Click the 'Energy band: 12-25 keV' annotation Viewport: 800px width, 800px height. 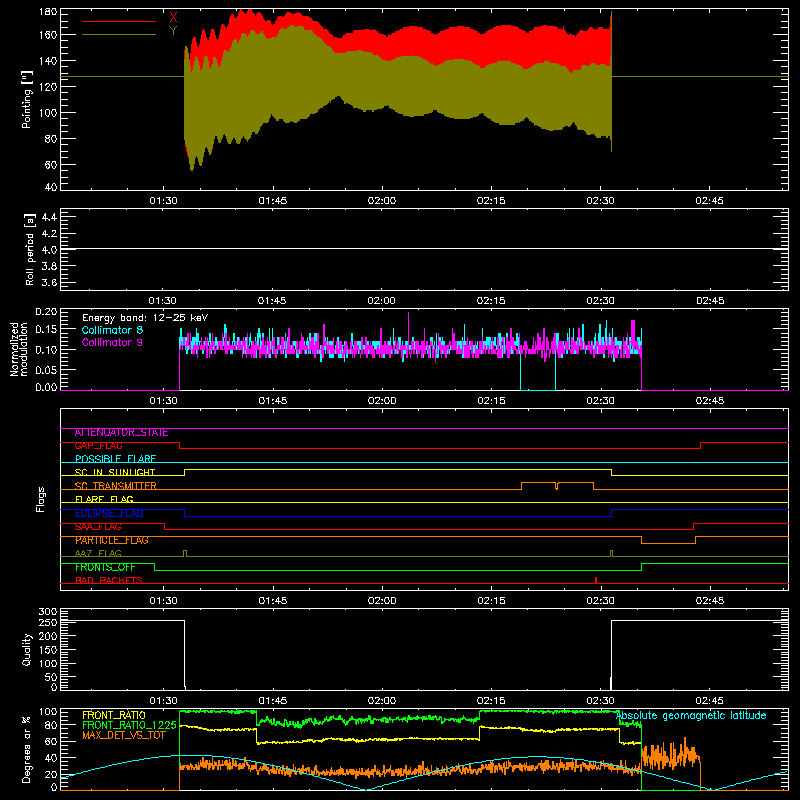pos(145,318)
